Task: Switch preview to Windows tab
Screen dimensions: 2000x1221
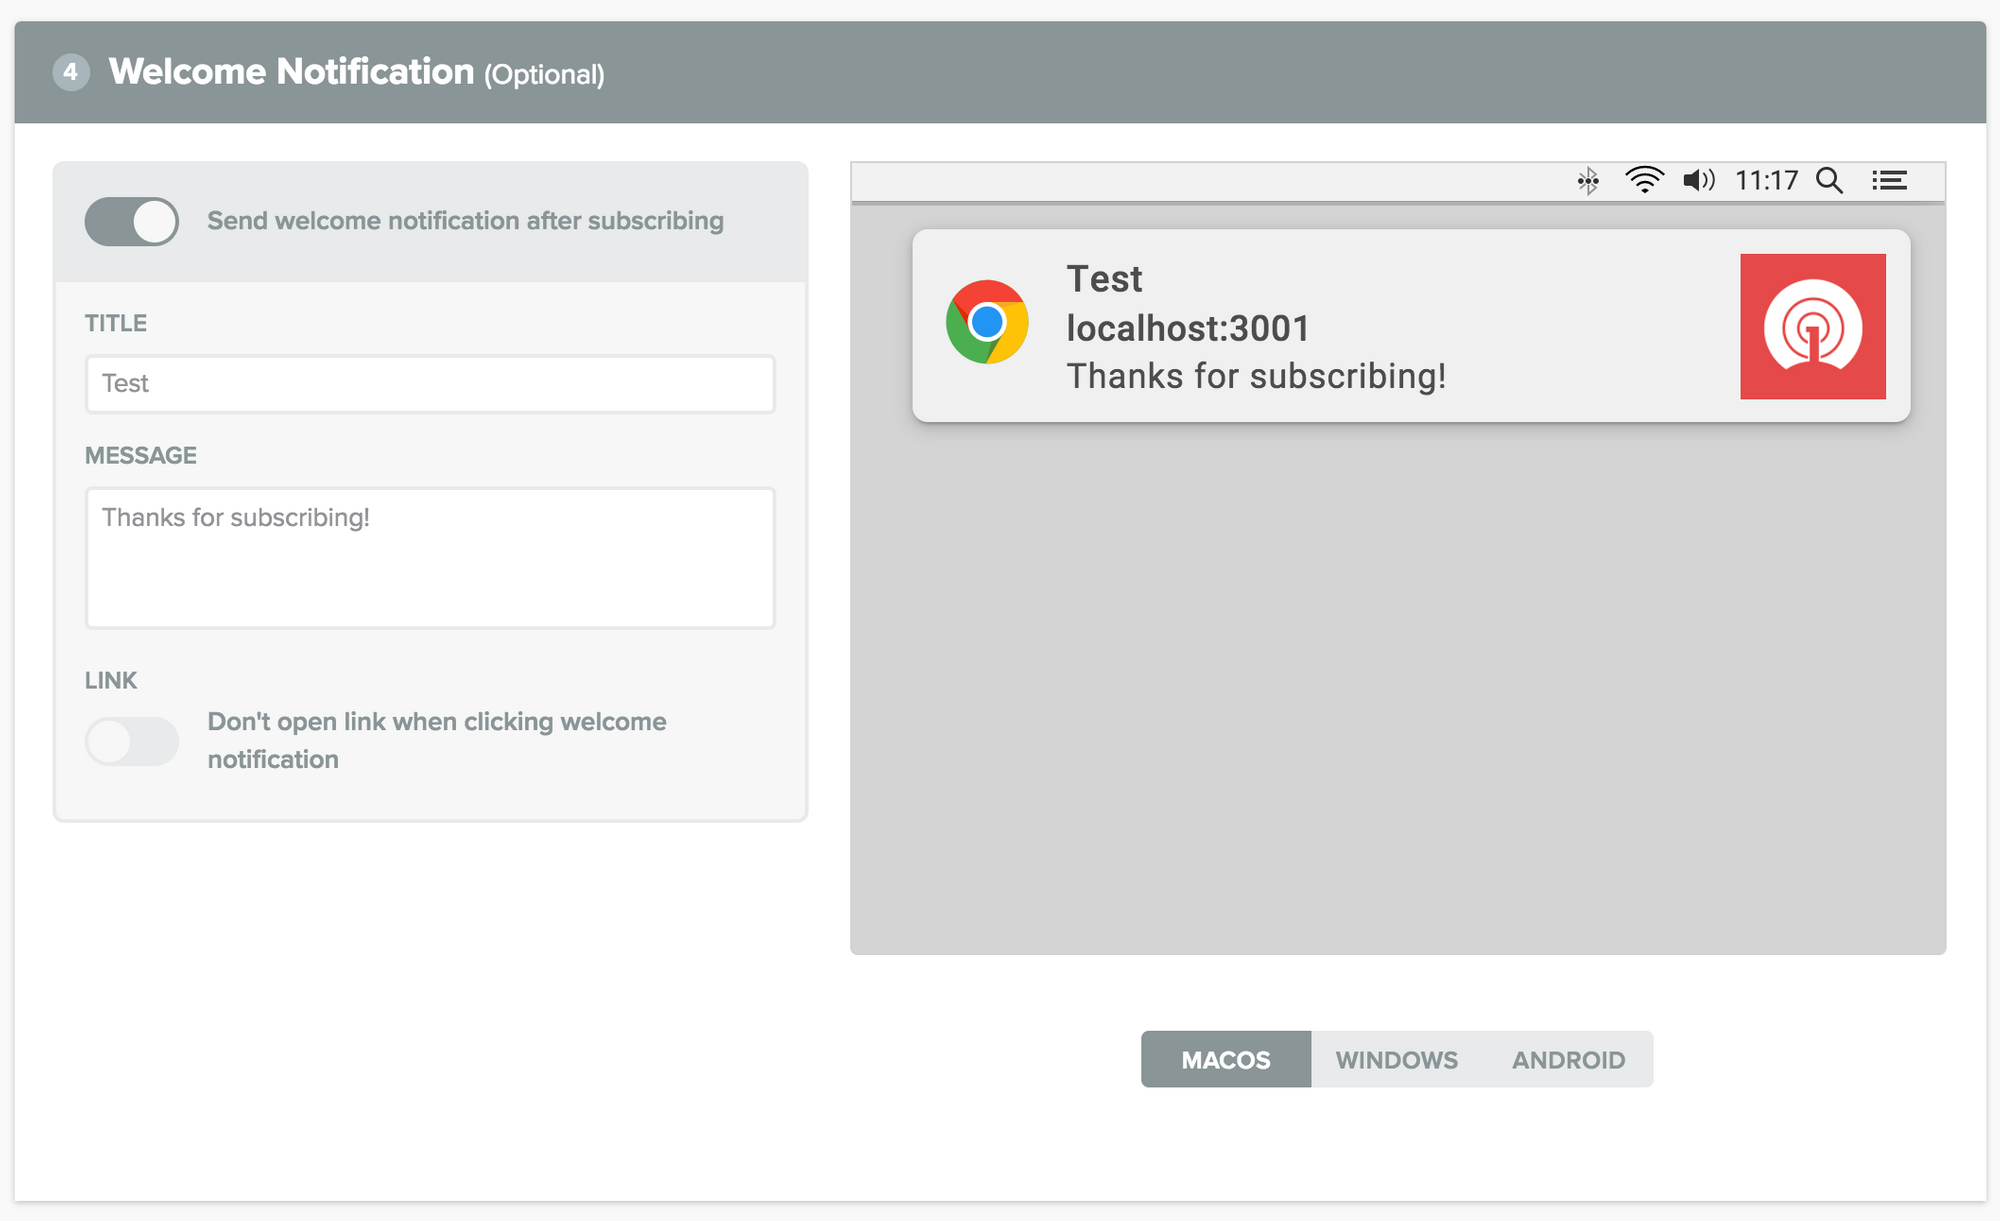Action: point(1396,1060)
